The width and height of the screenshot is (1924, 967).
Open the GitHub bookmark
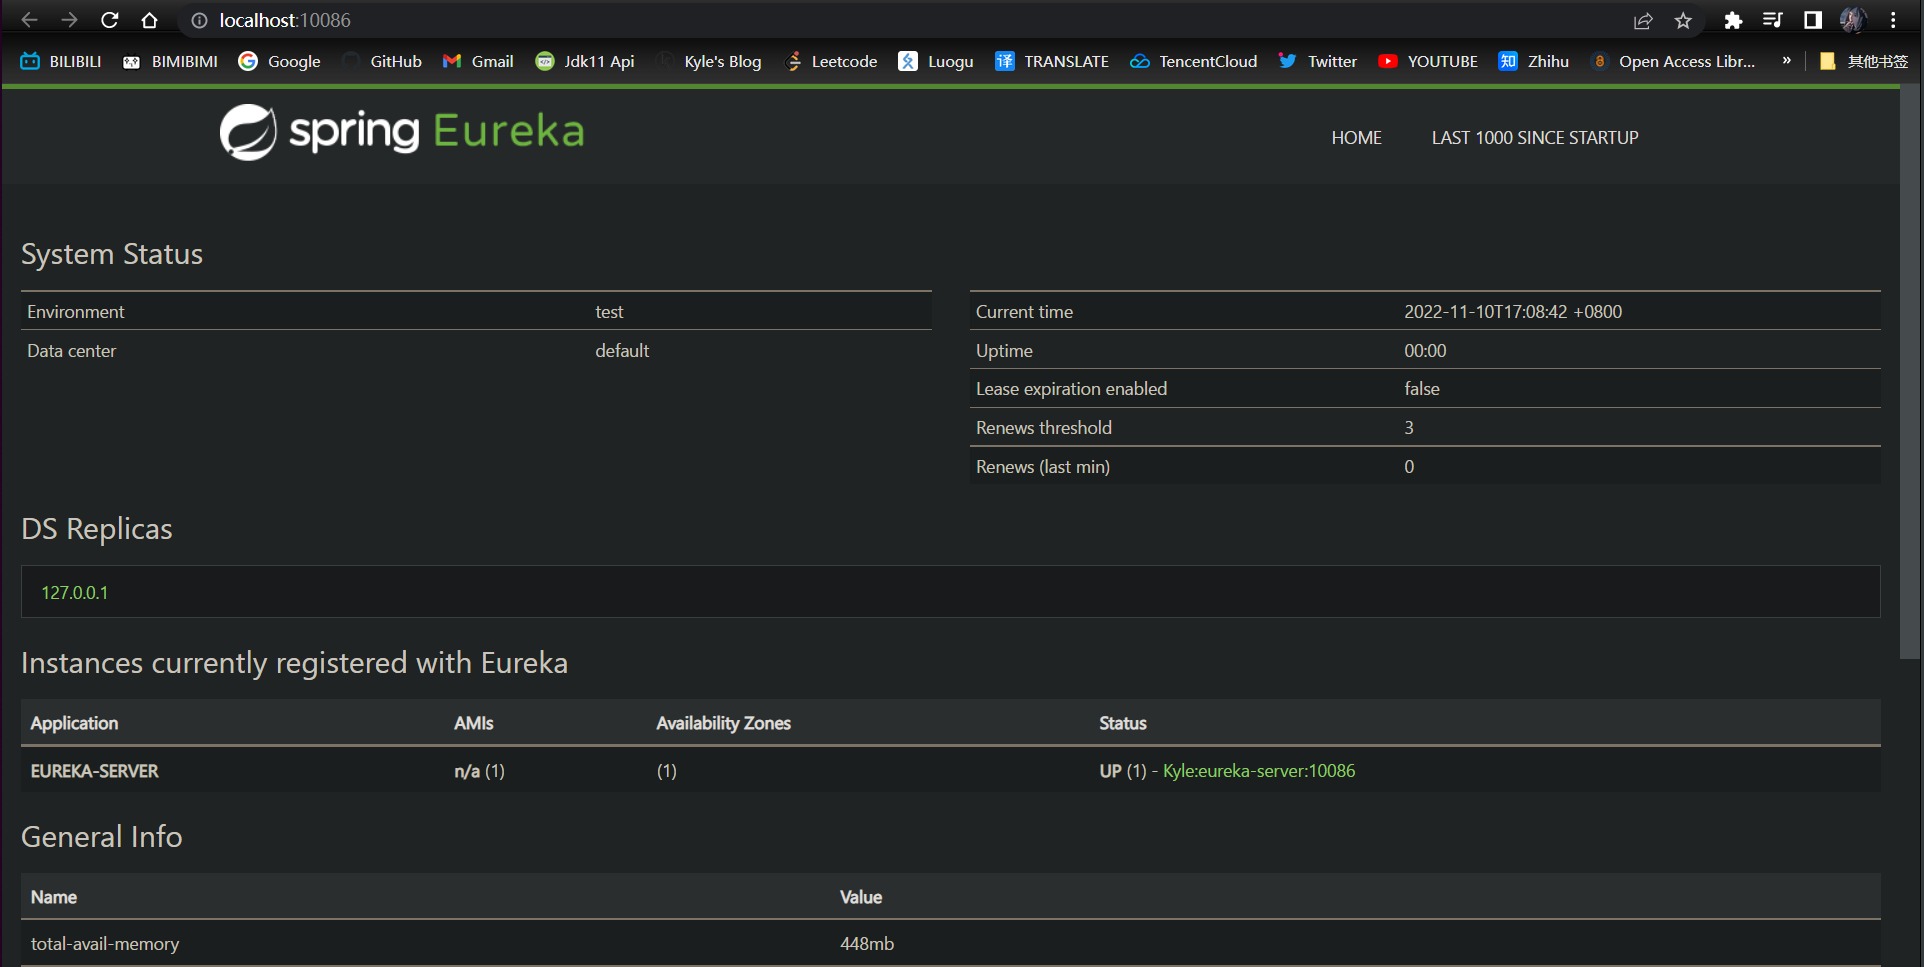click(382, 61)
